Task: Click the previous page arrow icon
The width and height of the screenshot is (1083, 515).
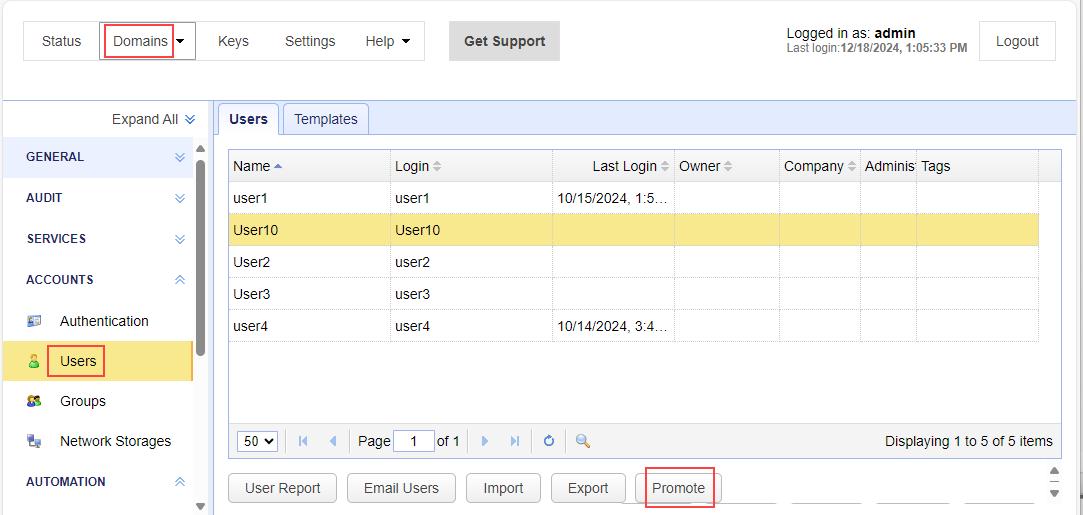Action: 333,441
